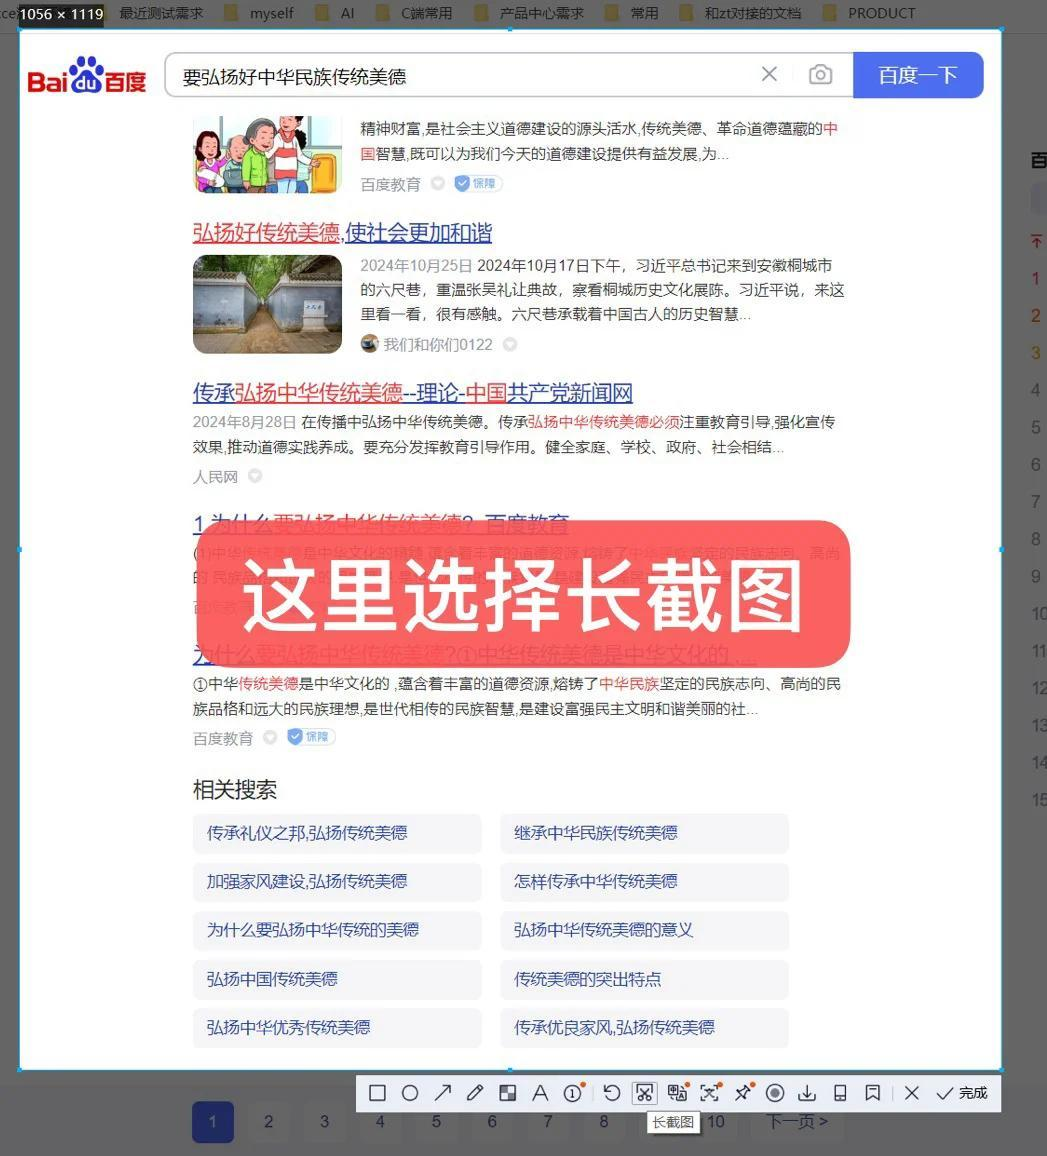Pin the screenshot to screen
Screen dimensions: 1047x1156
point(743,1093)
